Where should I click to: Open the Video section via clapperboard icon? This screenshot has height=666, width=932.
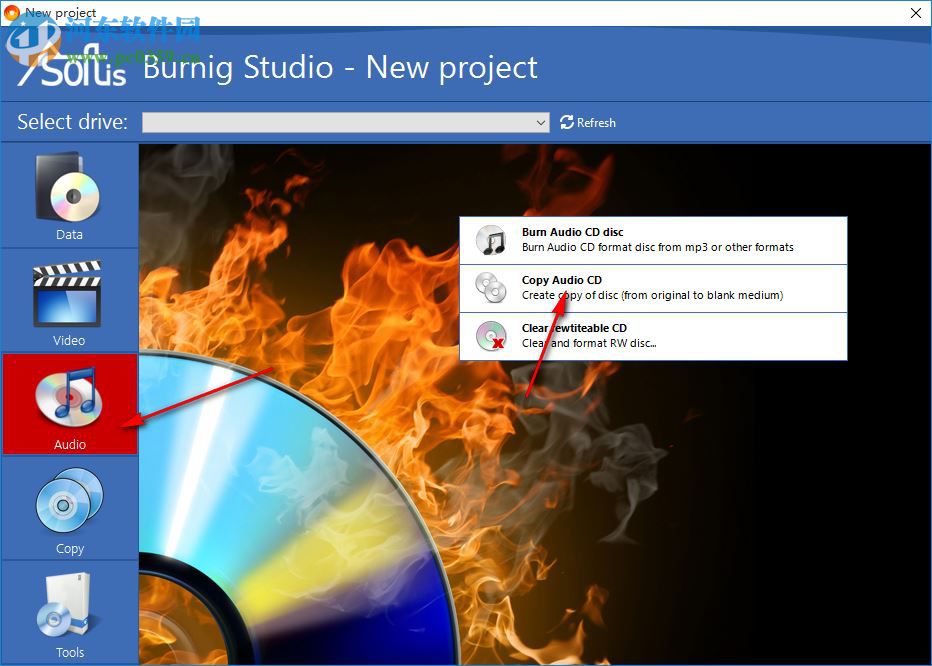point(68,295)
